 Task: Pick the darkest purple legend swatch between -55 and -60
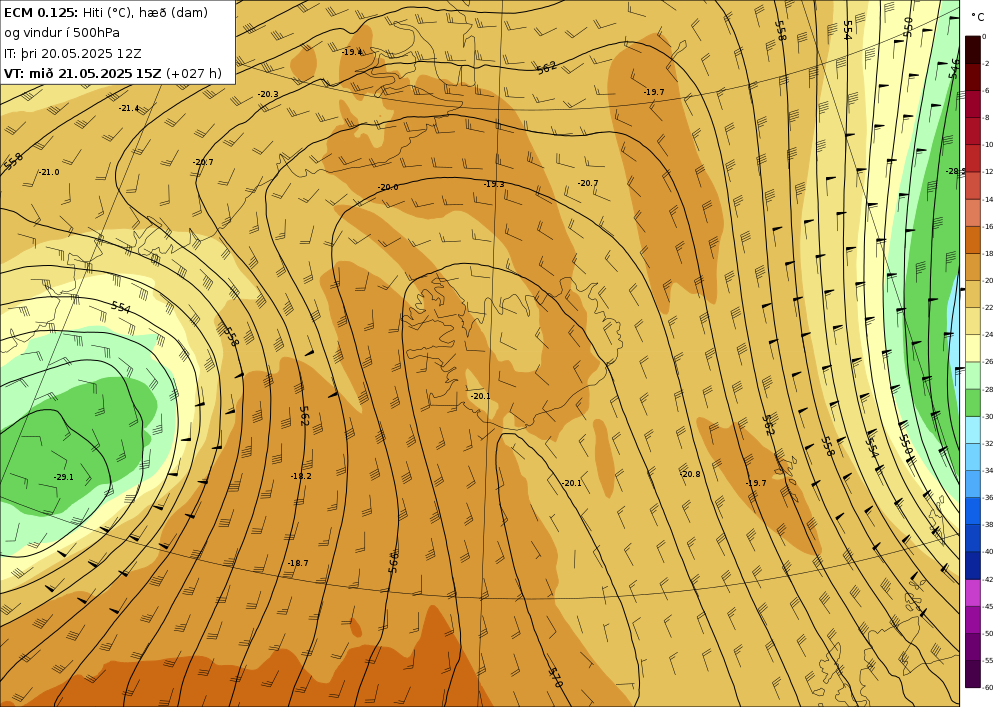click(x=973, y=674)
